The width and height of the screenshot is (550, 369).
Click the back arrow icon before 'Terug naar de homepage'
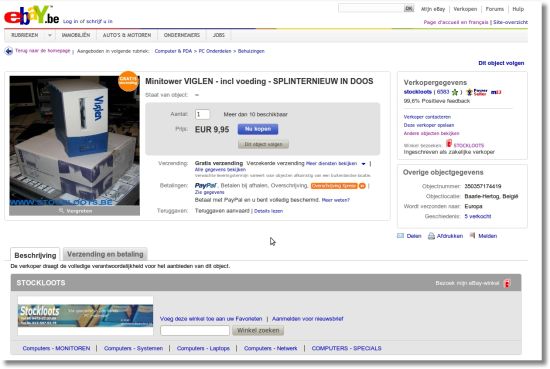[x=8, y=51]
